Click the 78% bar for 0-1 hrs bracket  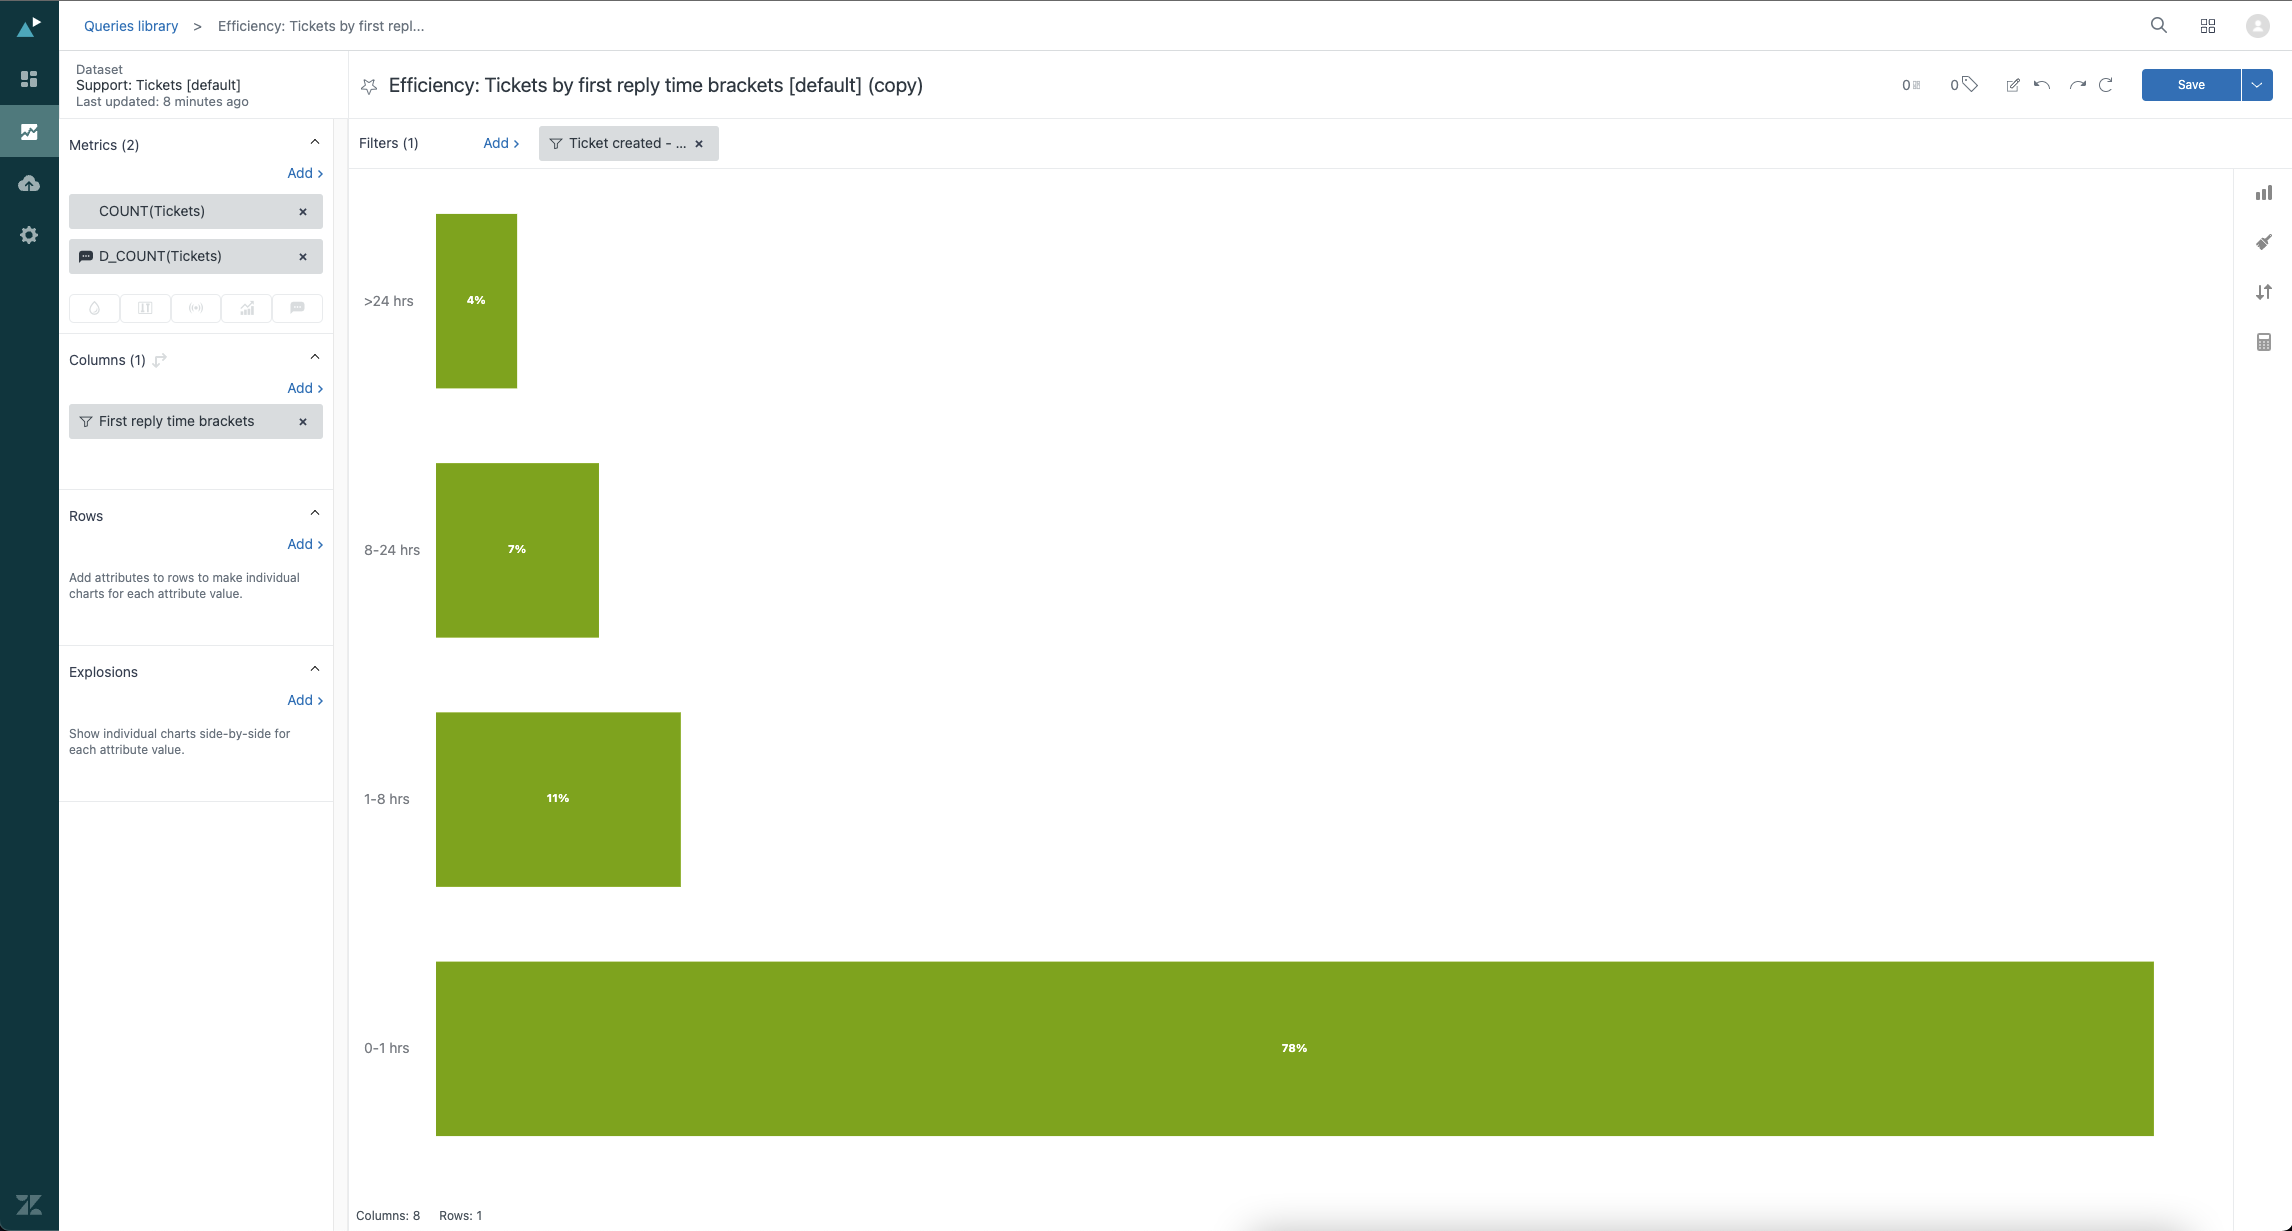click(1295, 1048)
